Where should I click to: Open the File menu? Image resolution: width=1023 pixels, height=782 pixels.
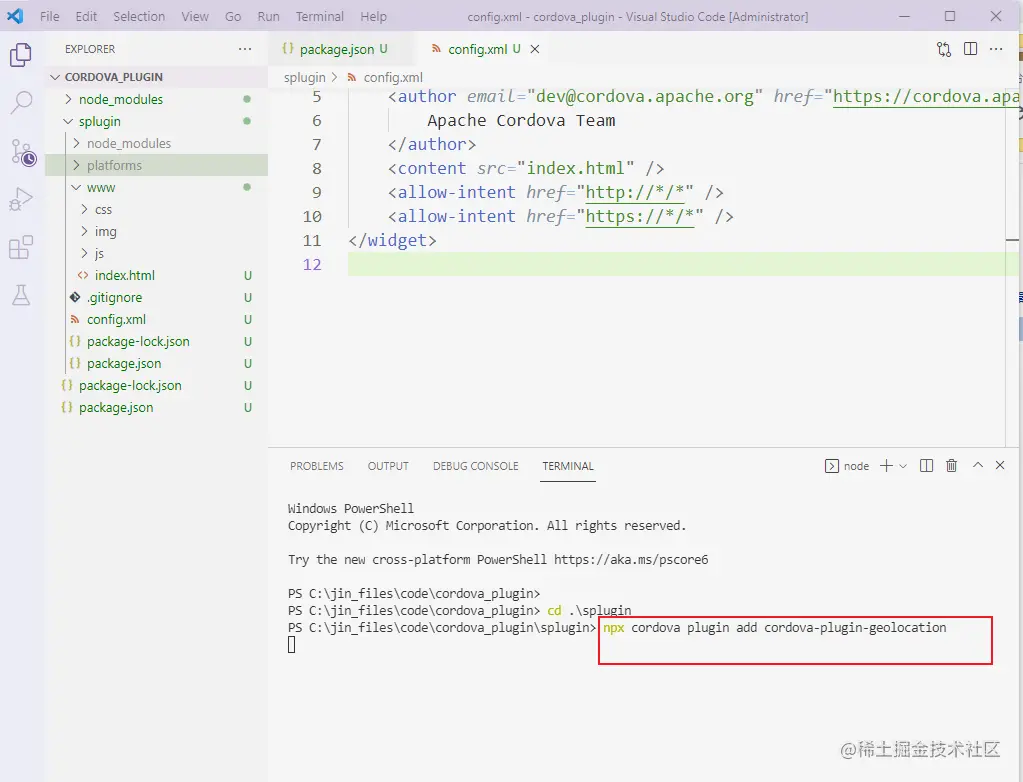tap(50, 16)
